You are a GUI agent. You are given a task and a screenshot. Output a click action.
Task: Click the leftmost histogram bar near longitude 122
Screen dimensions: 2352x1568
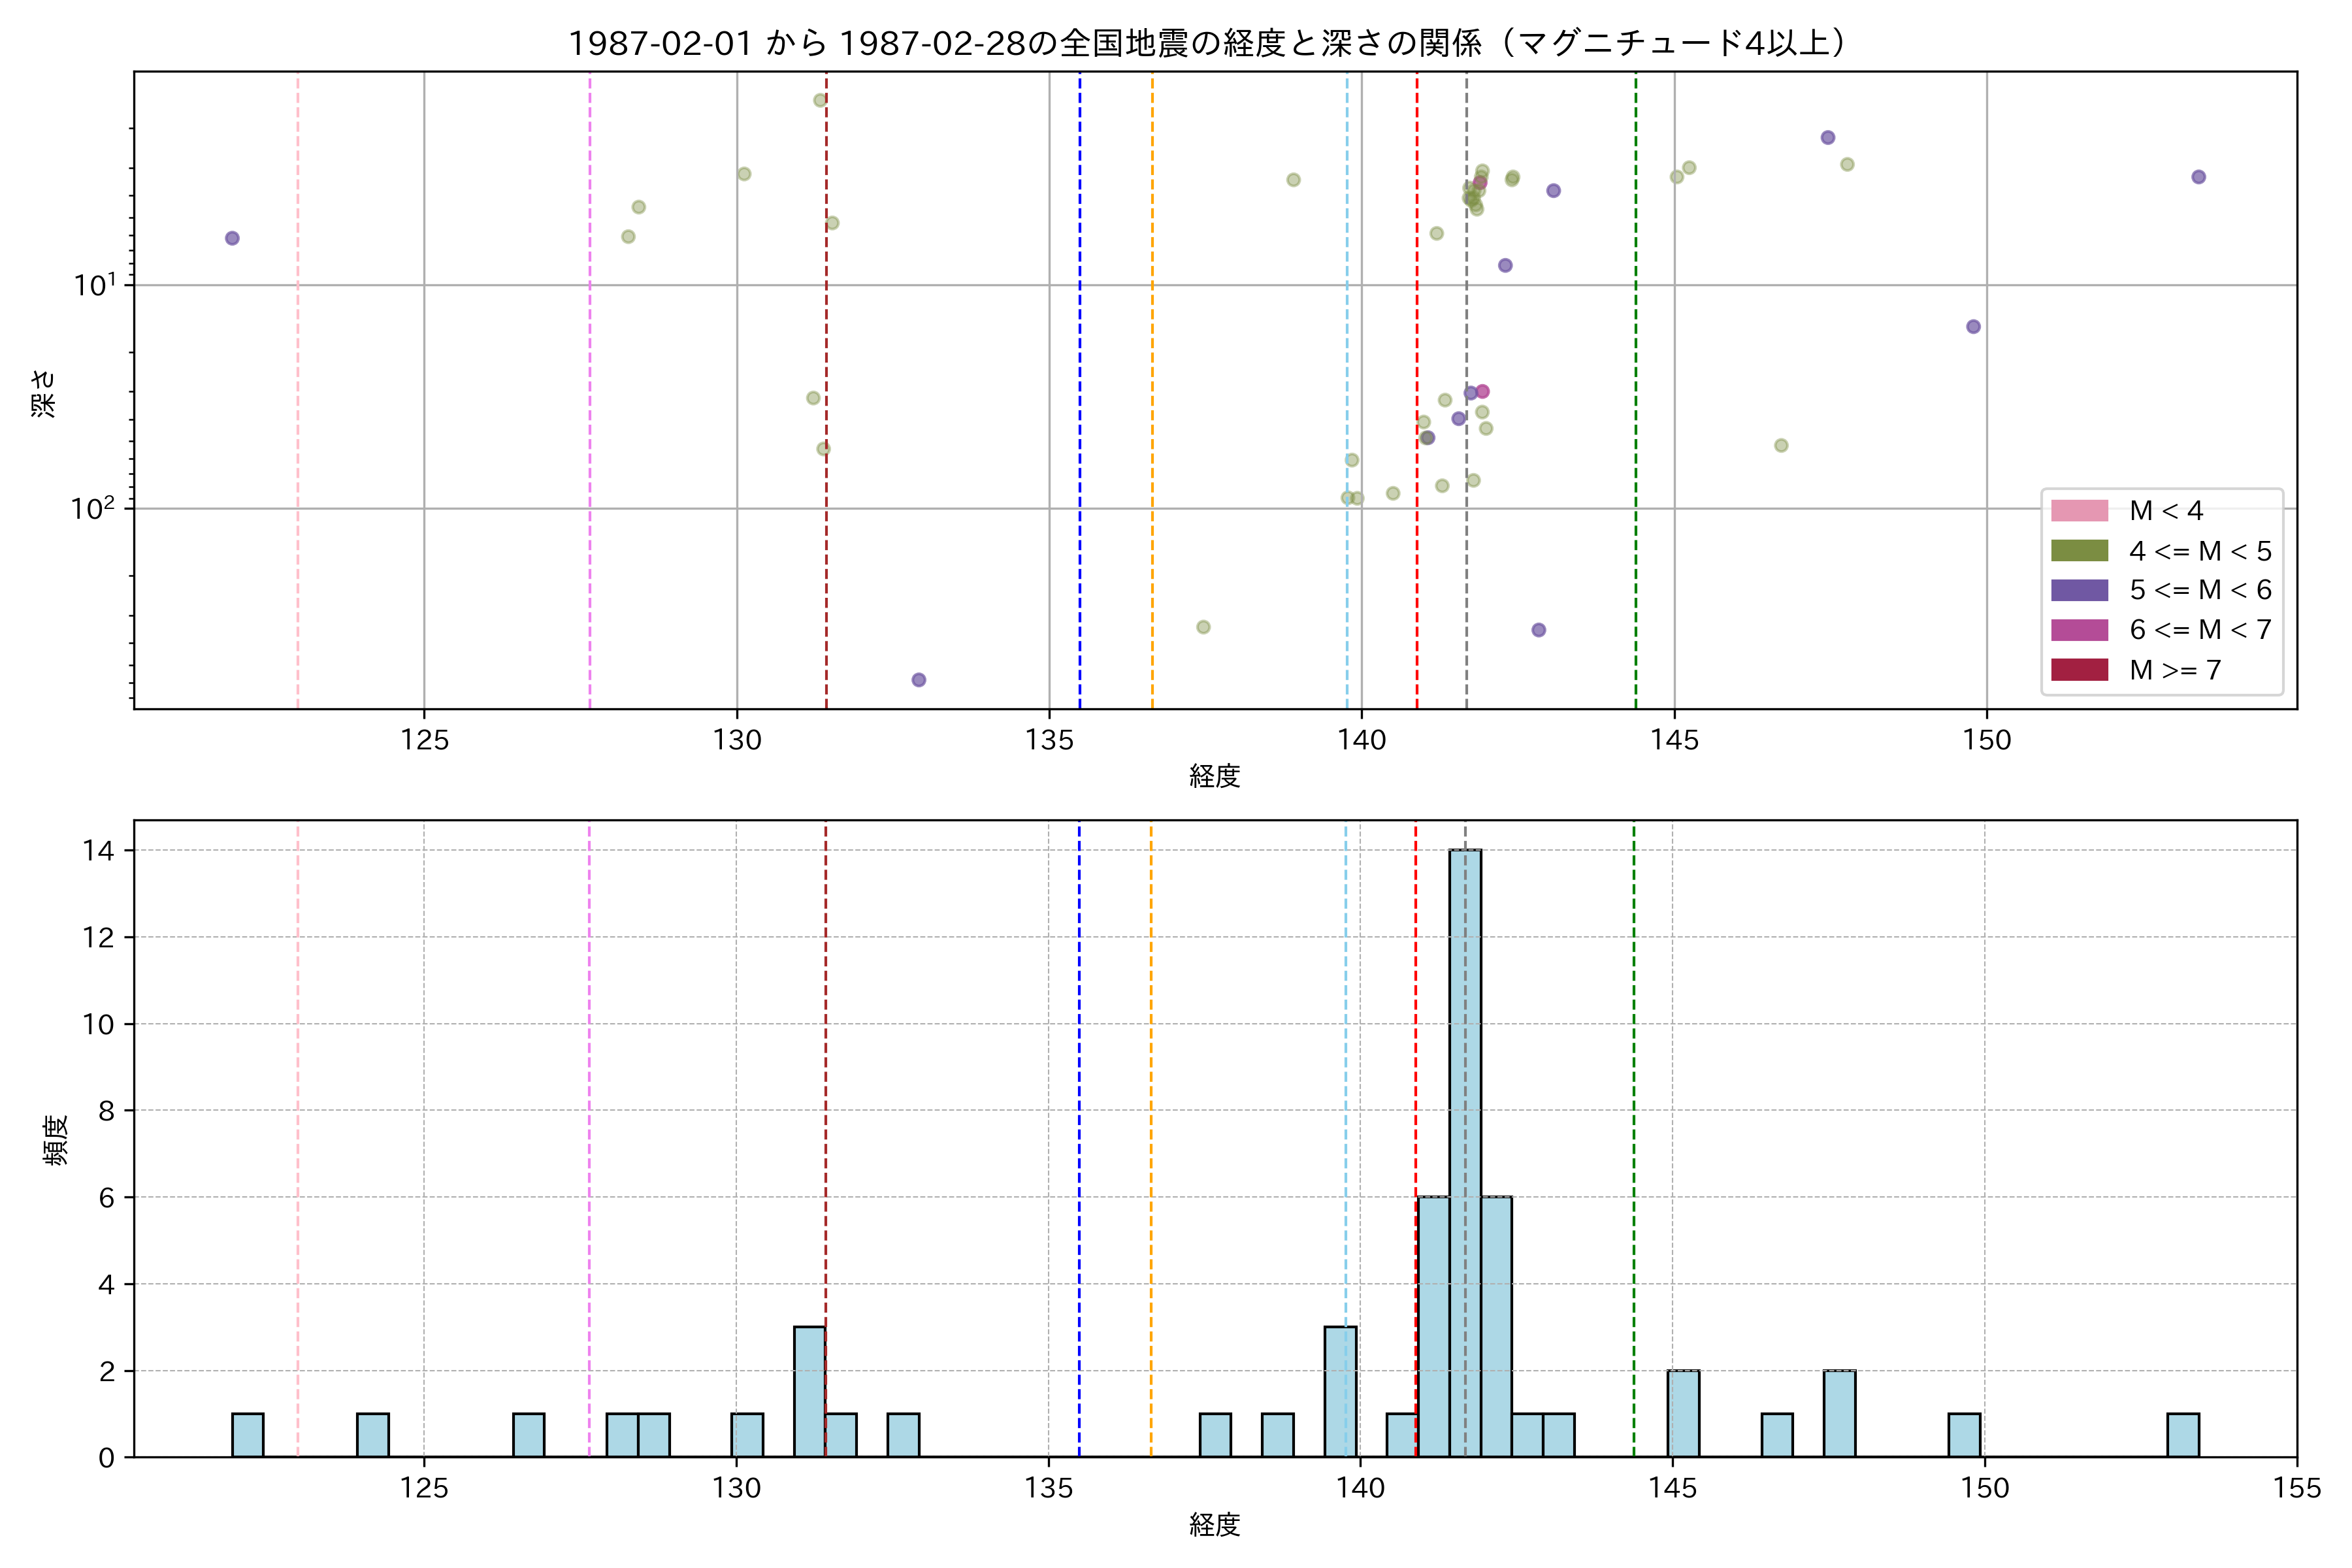click(247, 1435)
